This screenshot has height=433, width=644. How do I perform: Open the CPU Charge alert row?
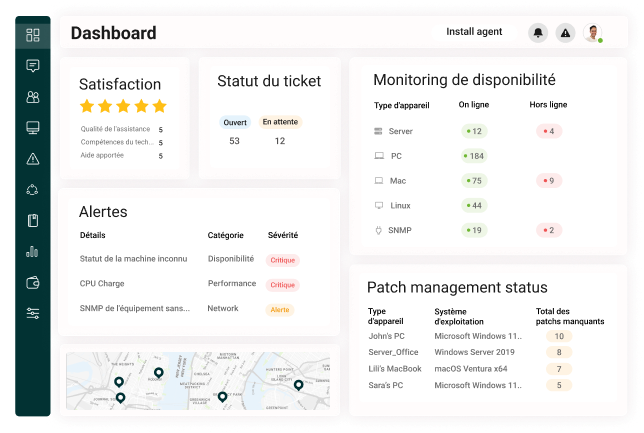[x=189, y=284]
